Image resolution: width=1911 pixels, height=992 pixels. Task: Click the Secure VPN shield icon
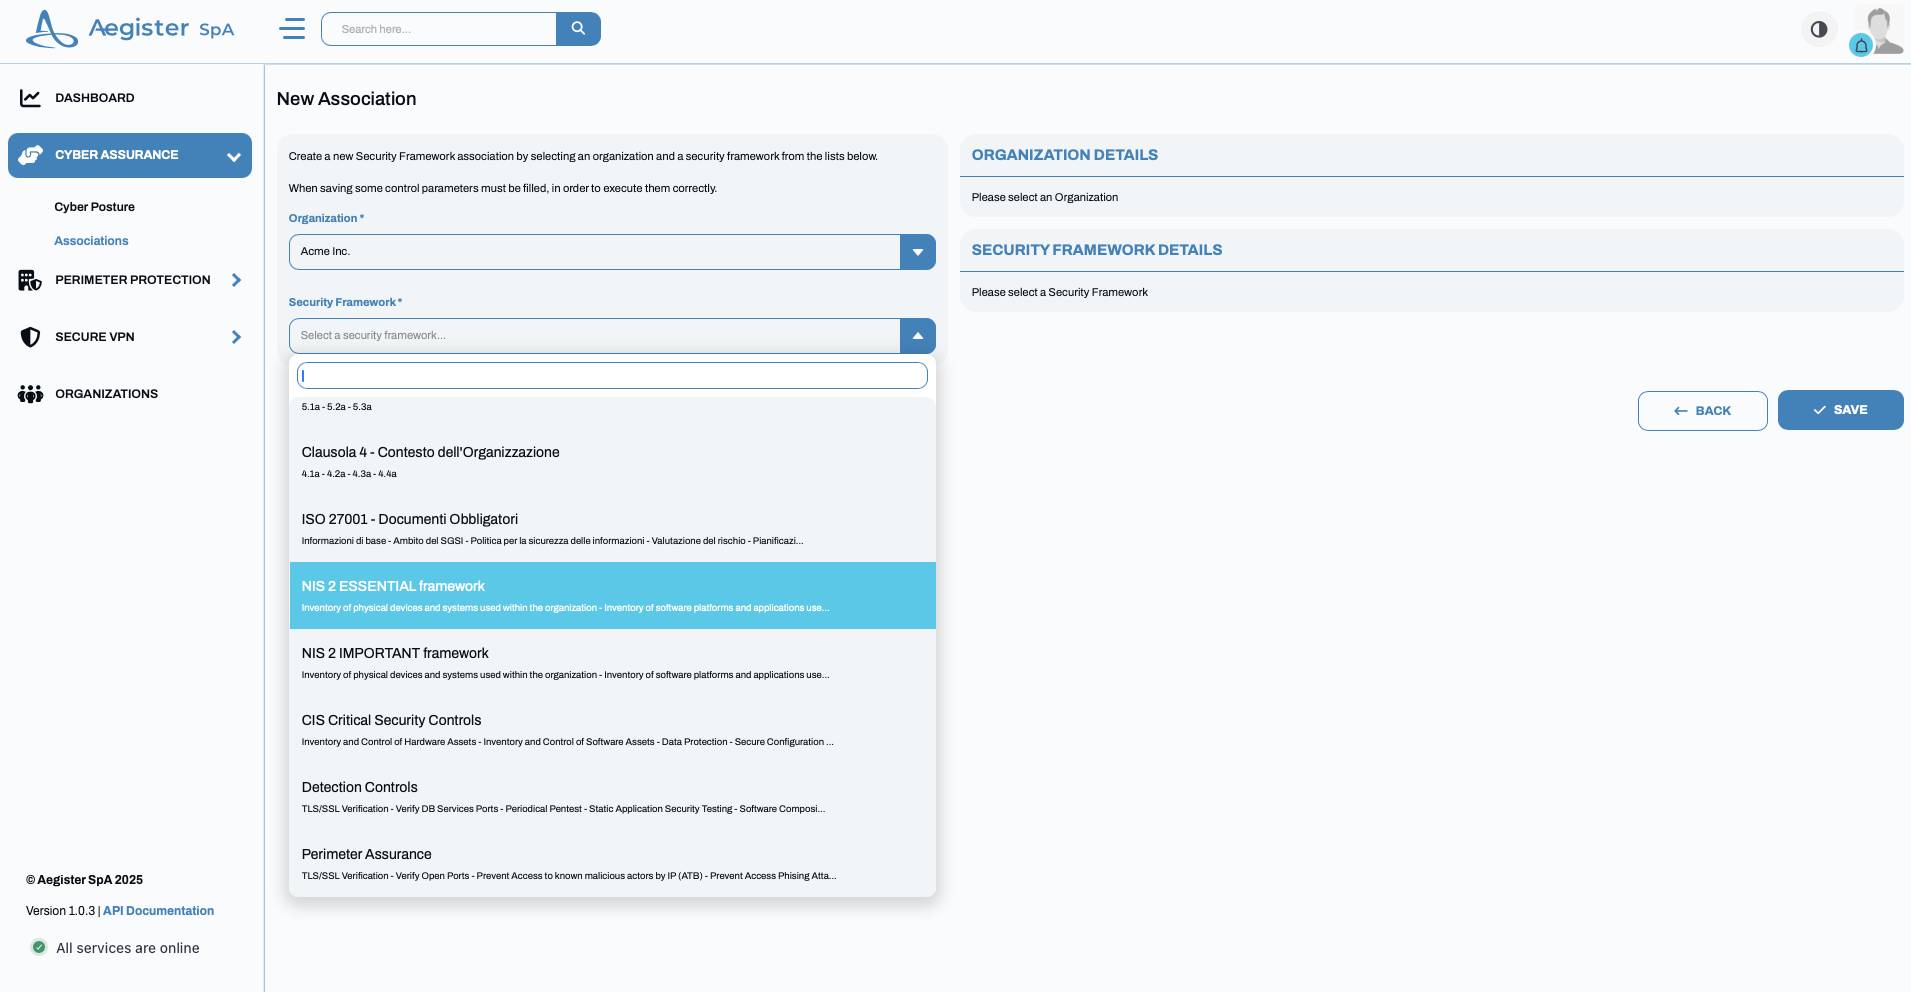click(30, 337)
